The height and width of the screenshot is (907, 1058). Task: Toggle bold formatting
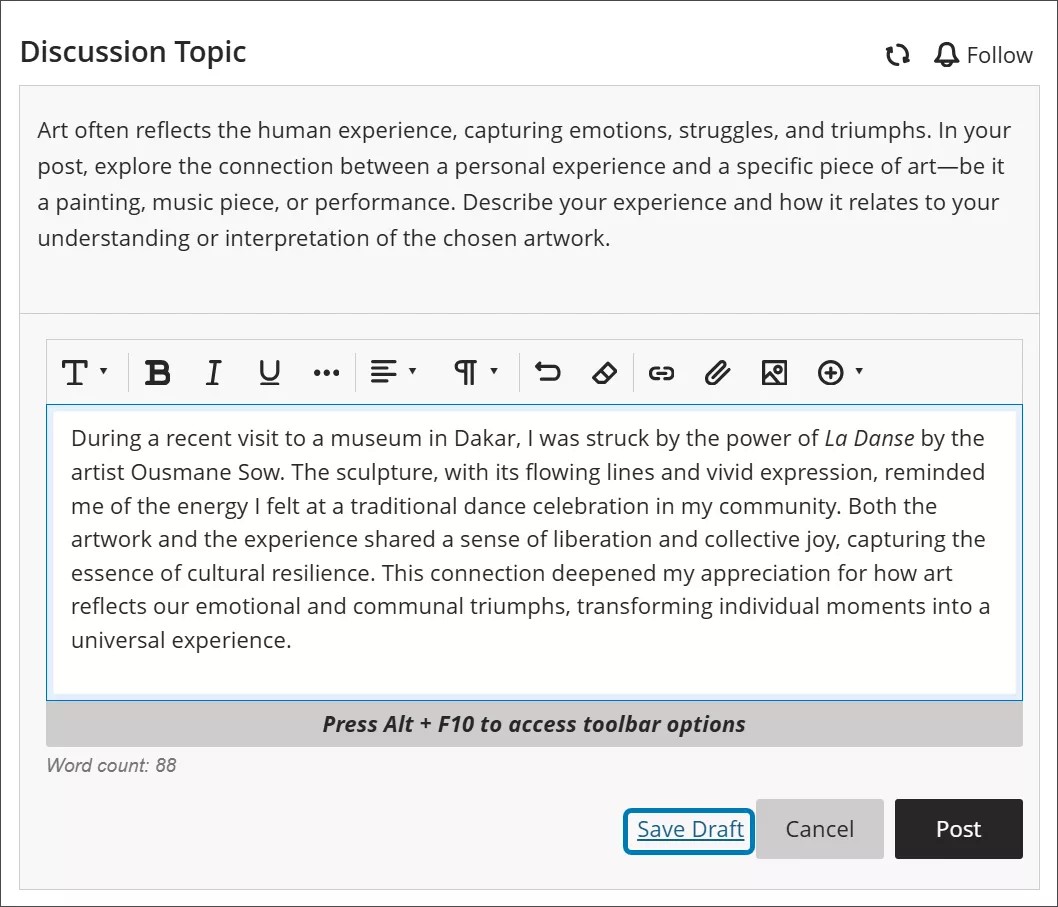(x=157, y=372)
